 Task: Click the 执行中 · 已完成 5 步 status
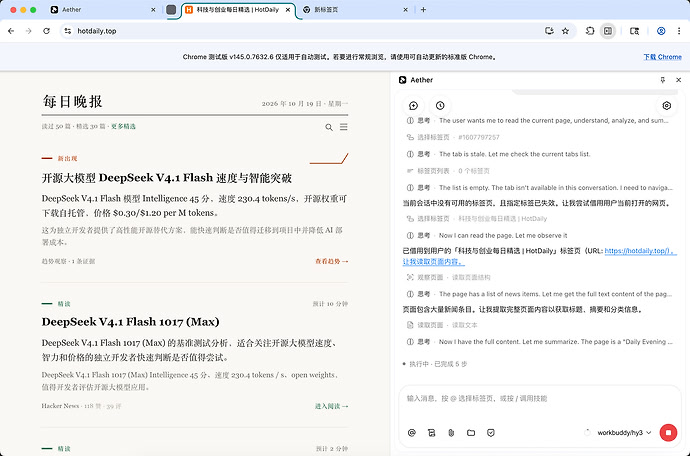435,364
